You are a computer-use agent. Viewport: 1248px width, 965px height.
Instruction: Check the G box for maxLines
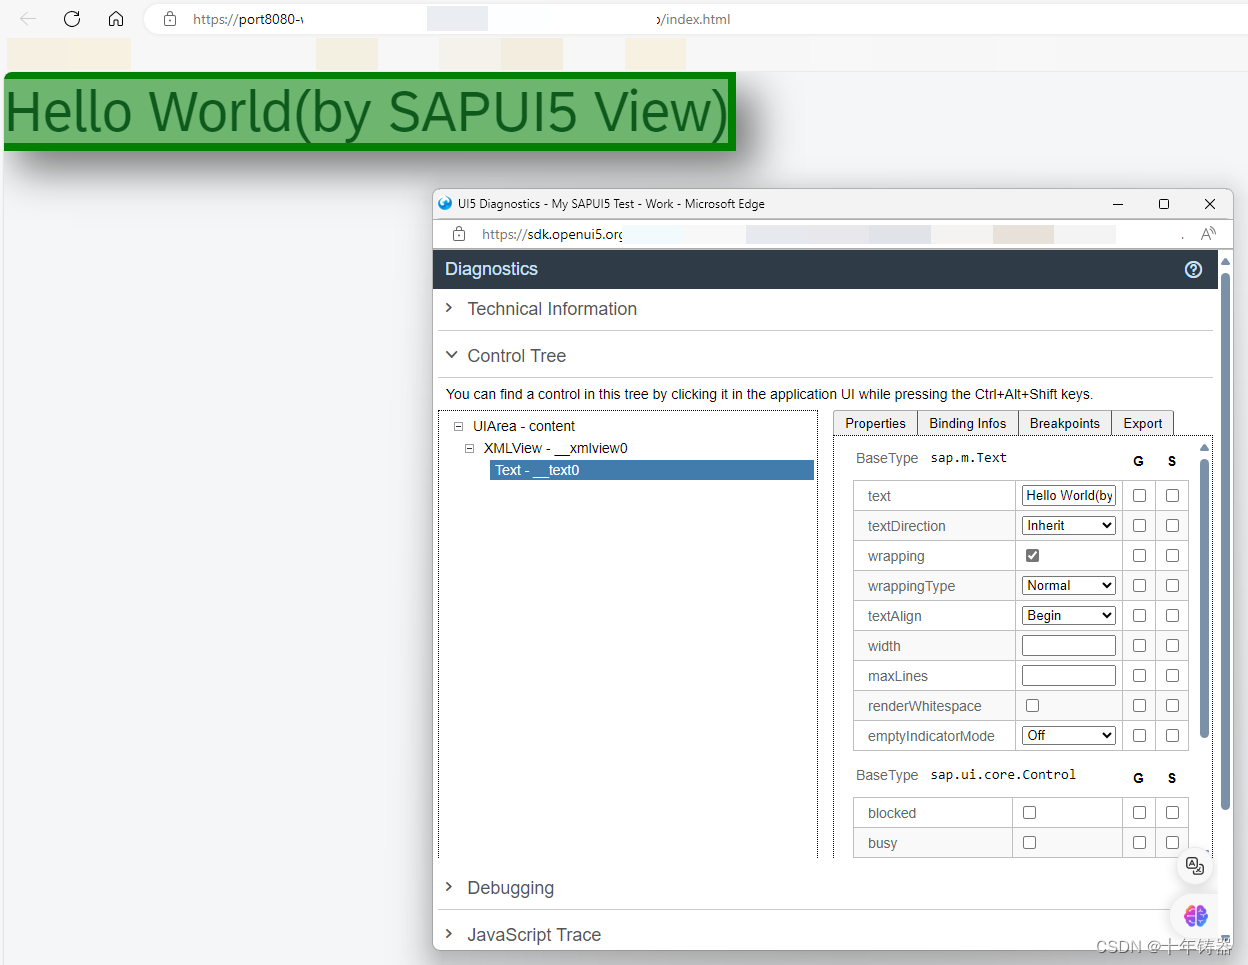point(1139,675)
